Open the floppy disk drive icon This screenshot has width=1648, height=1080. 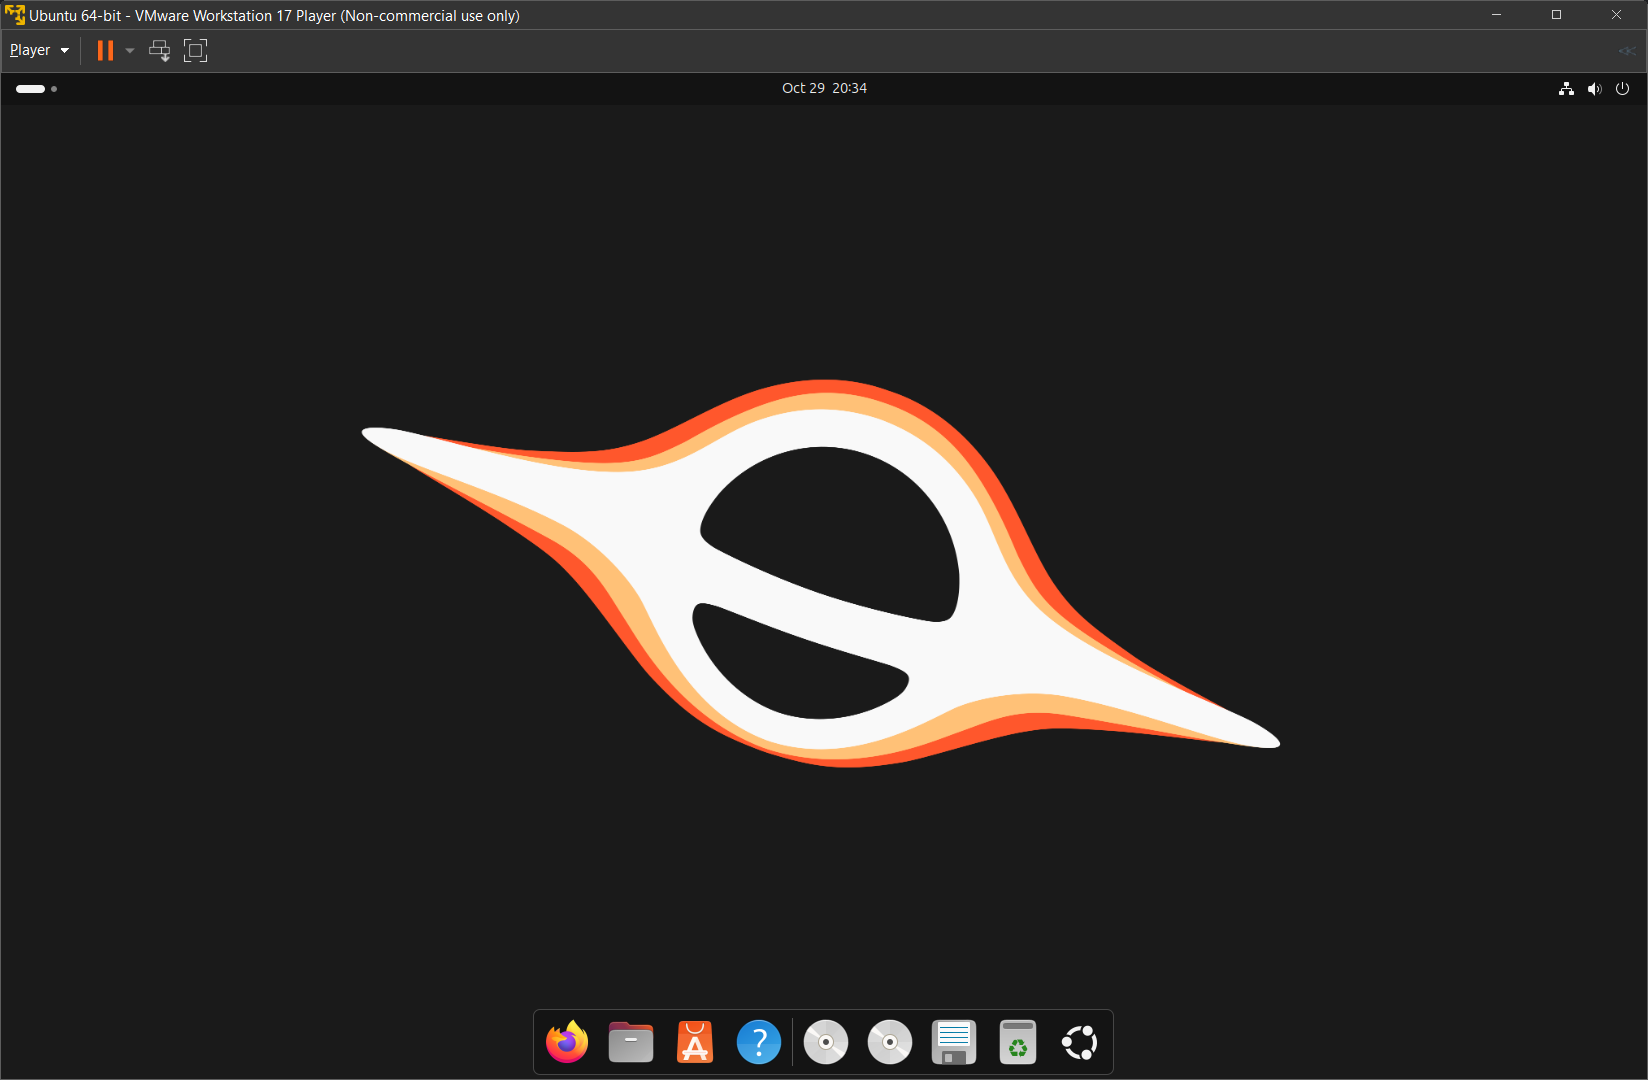click(x=954, y=1042)
